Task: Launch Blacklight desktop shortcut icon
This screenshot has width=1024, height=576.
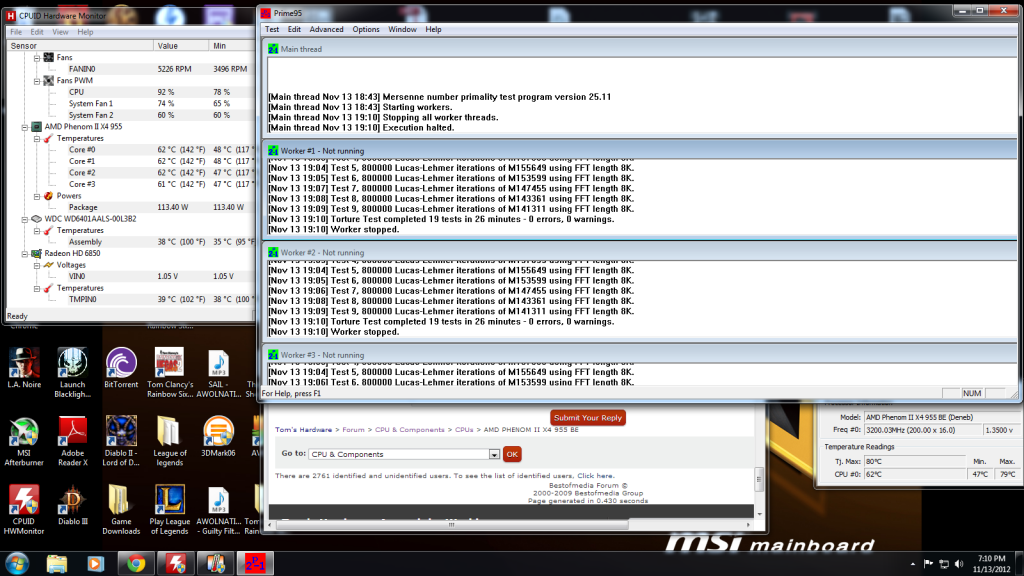Action: pos(72,372)
